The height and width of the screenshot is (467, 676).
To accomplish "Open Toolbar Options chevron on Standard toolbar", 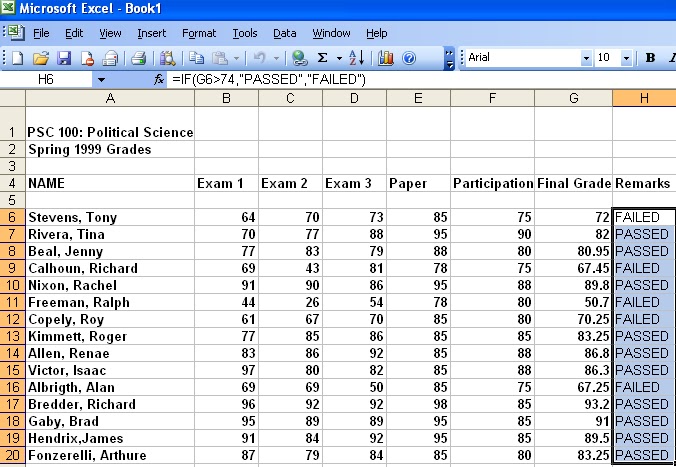I will (449, 59).
